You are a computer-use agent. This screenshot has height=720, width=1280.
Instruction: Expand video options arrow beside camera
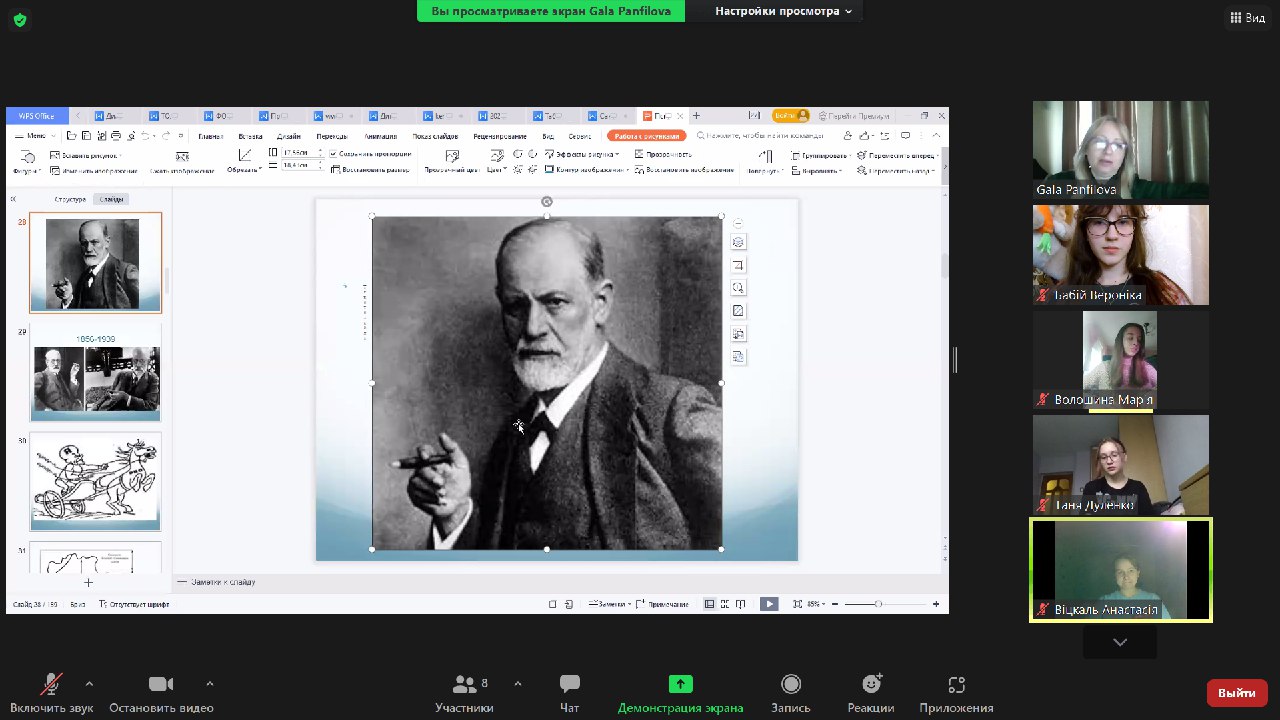(209, 684)
